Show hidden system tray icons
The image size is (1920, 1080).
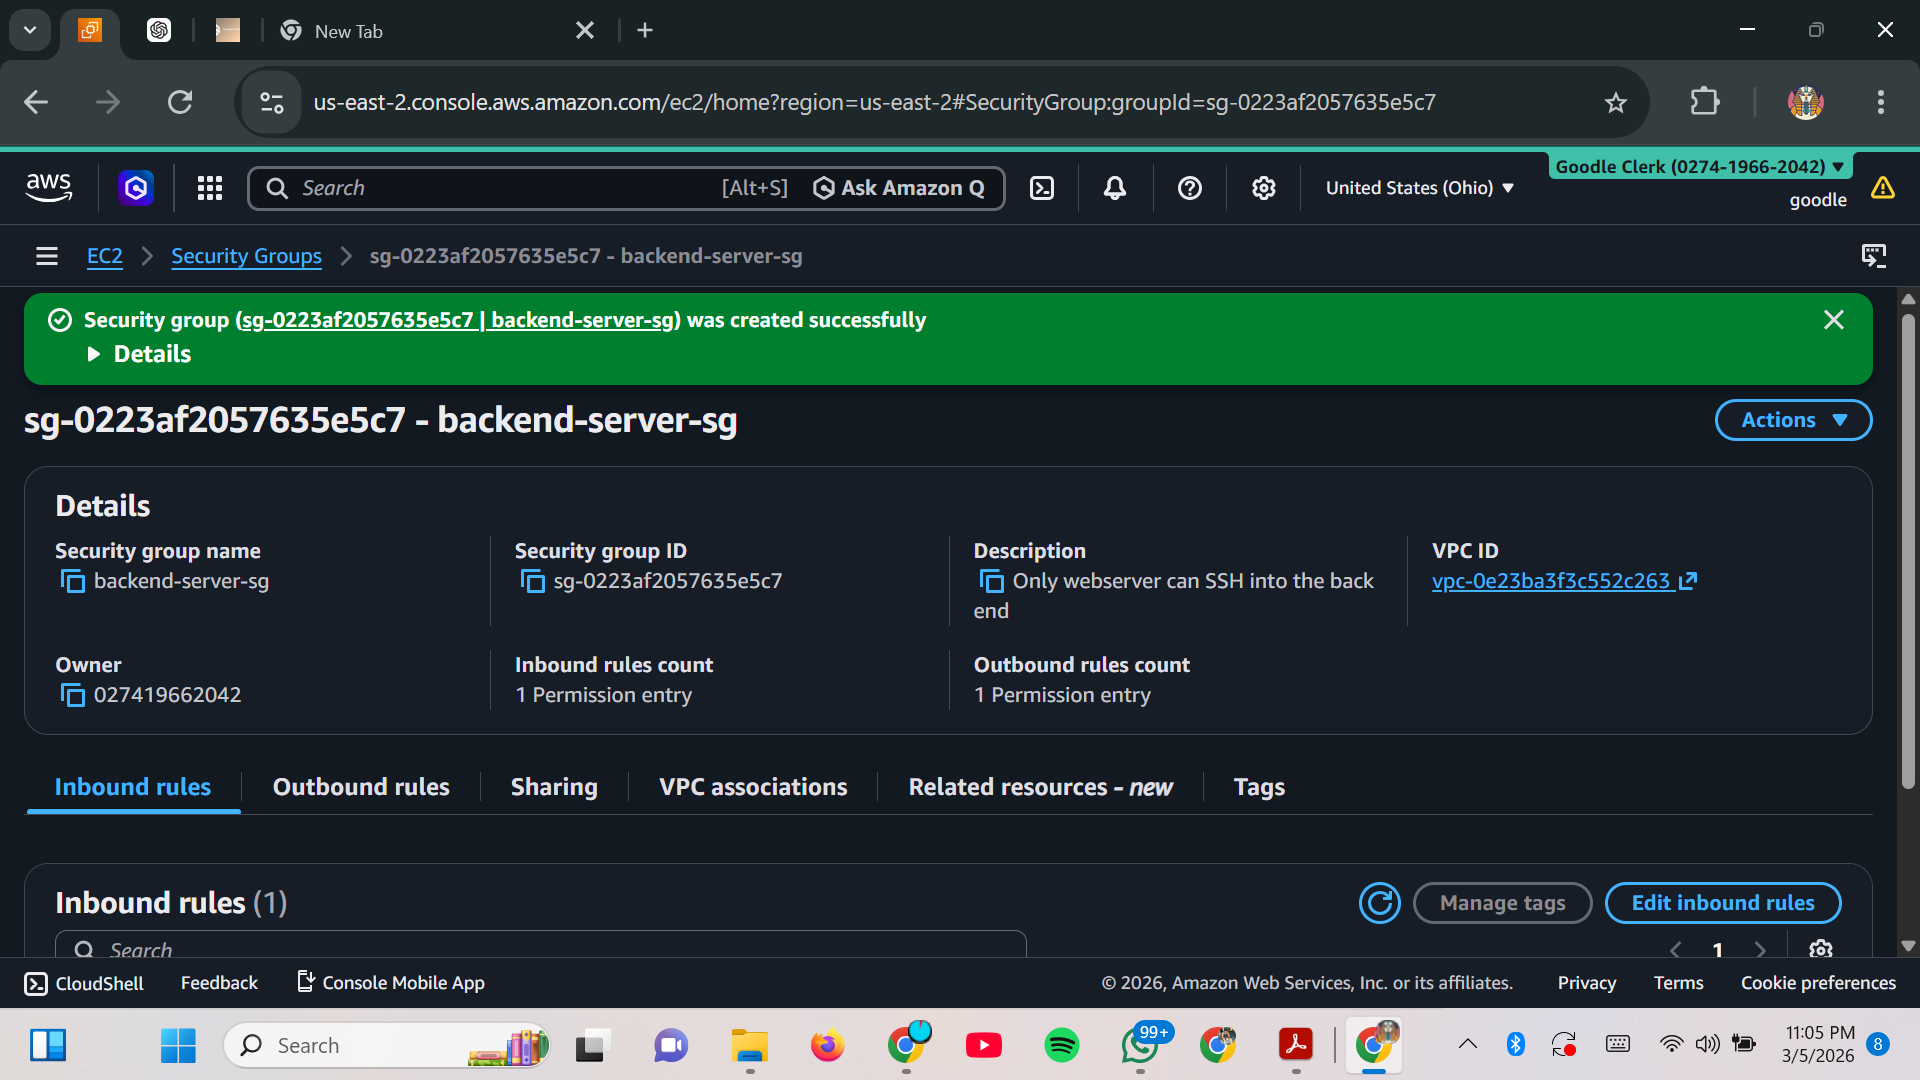coord(1467,1045)
